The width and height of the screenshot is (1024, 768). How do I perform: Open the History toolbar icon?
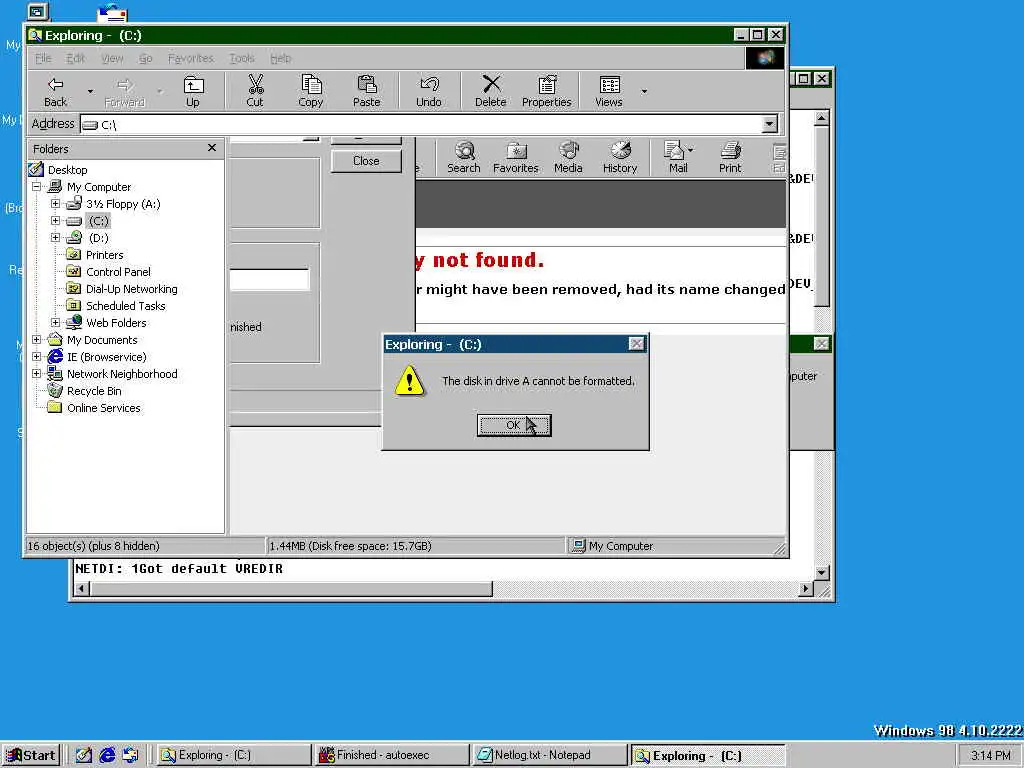click(x=620, y=157)
